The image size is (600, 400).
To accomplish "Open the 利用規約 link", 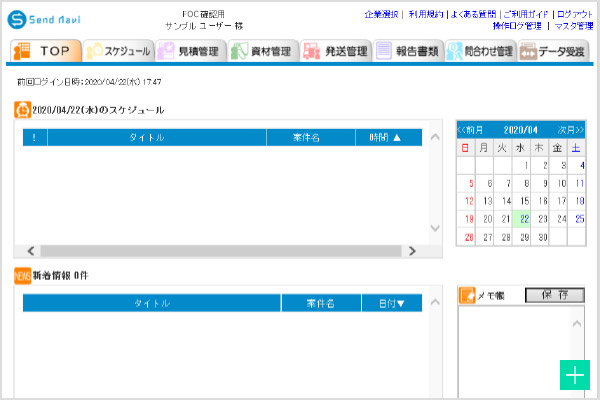I will 426,15.
